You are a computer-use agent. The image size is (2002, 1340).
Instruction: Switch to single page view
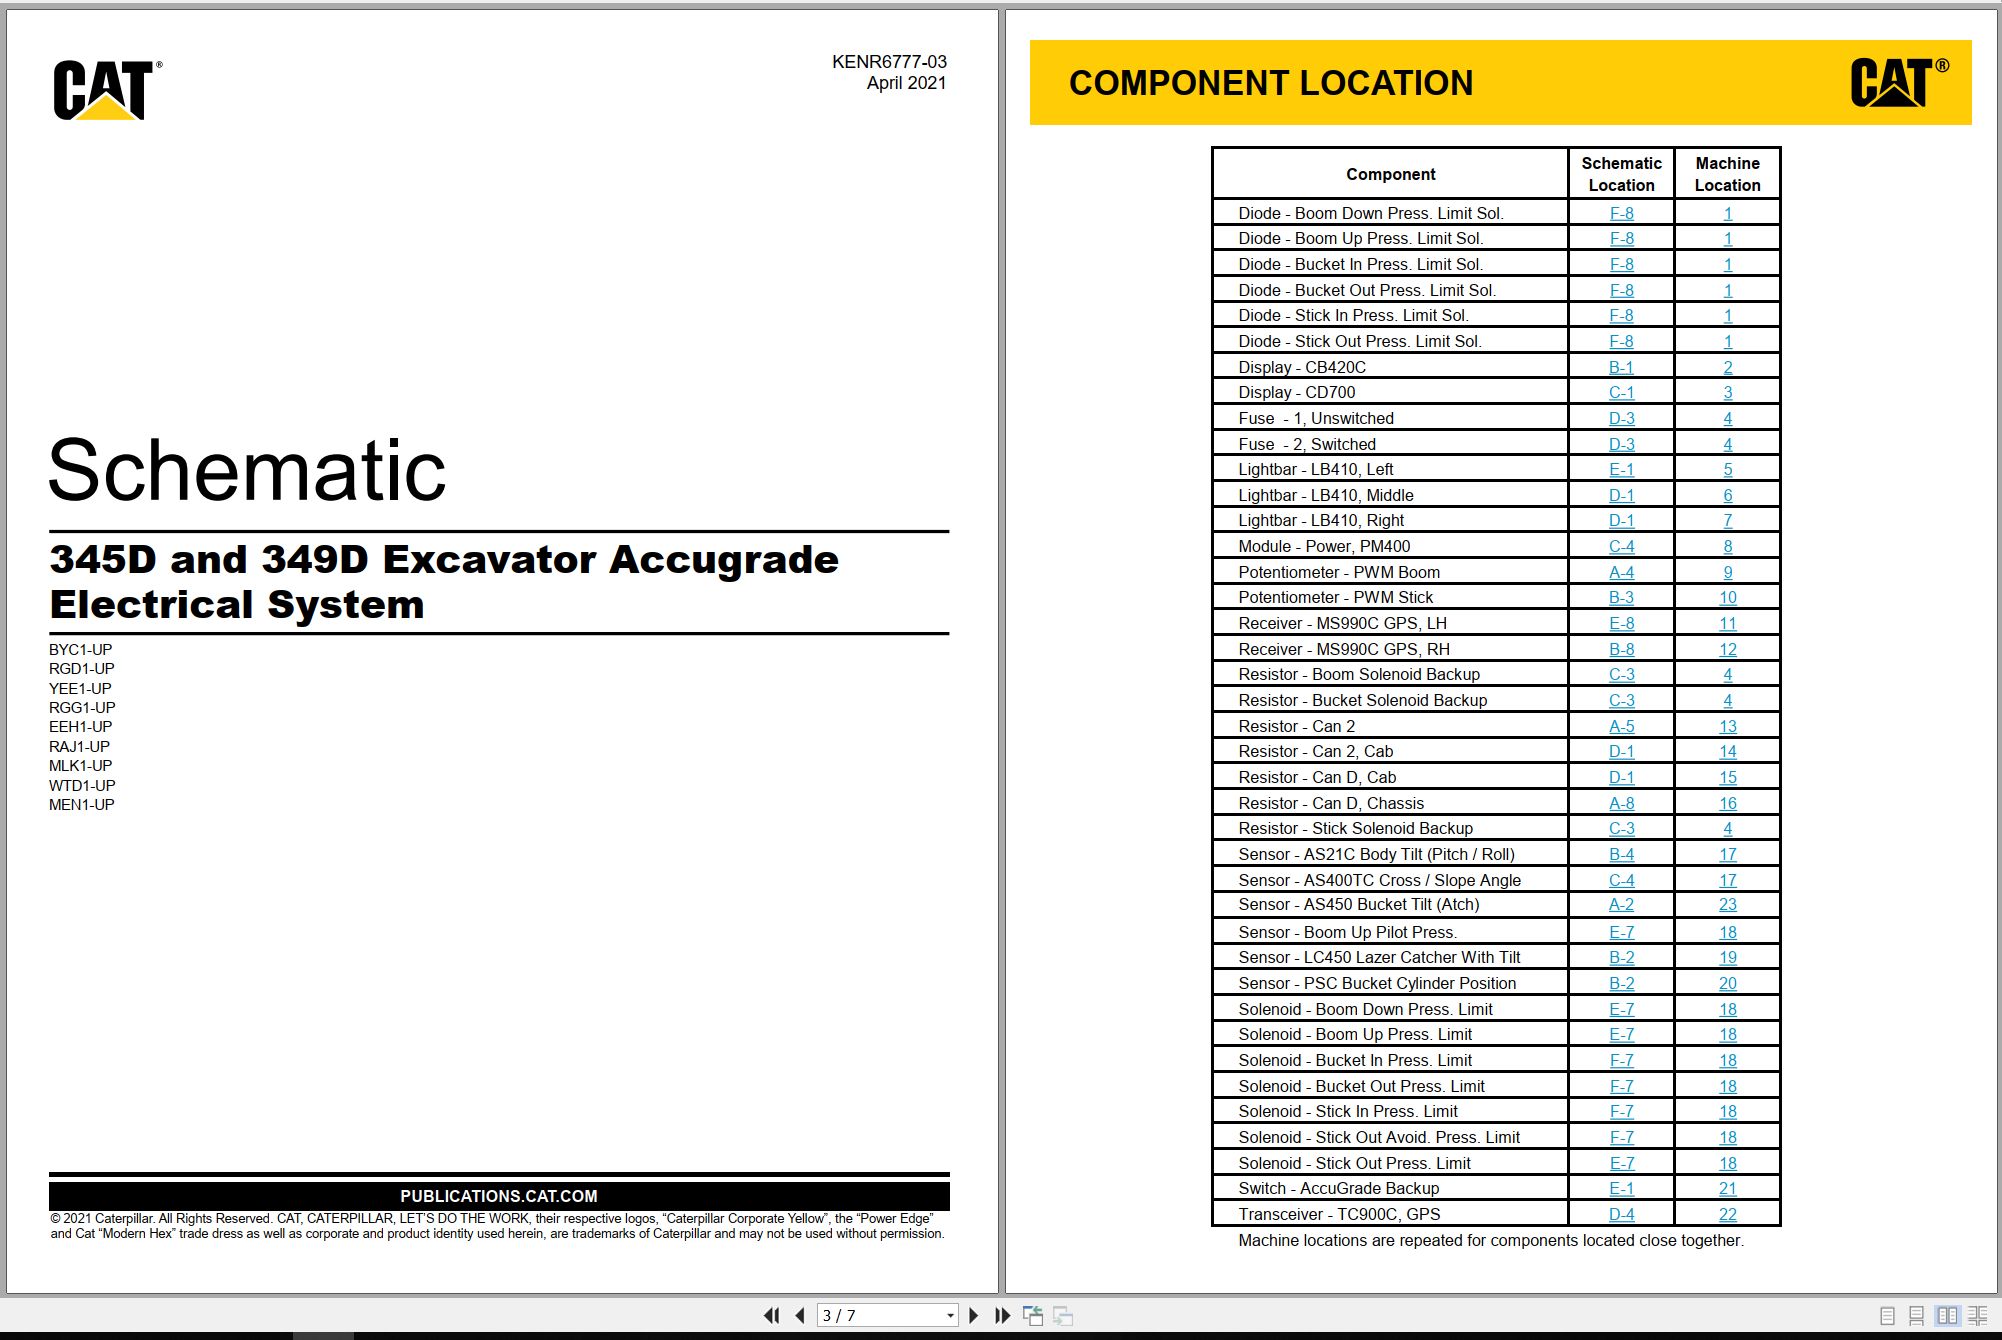click(1887, 1316)
